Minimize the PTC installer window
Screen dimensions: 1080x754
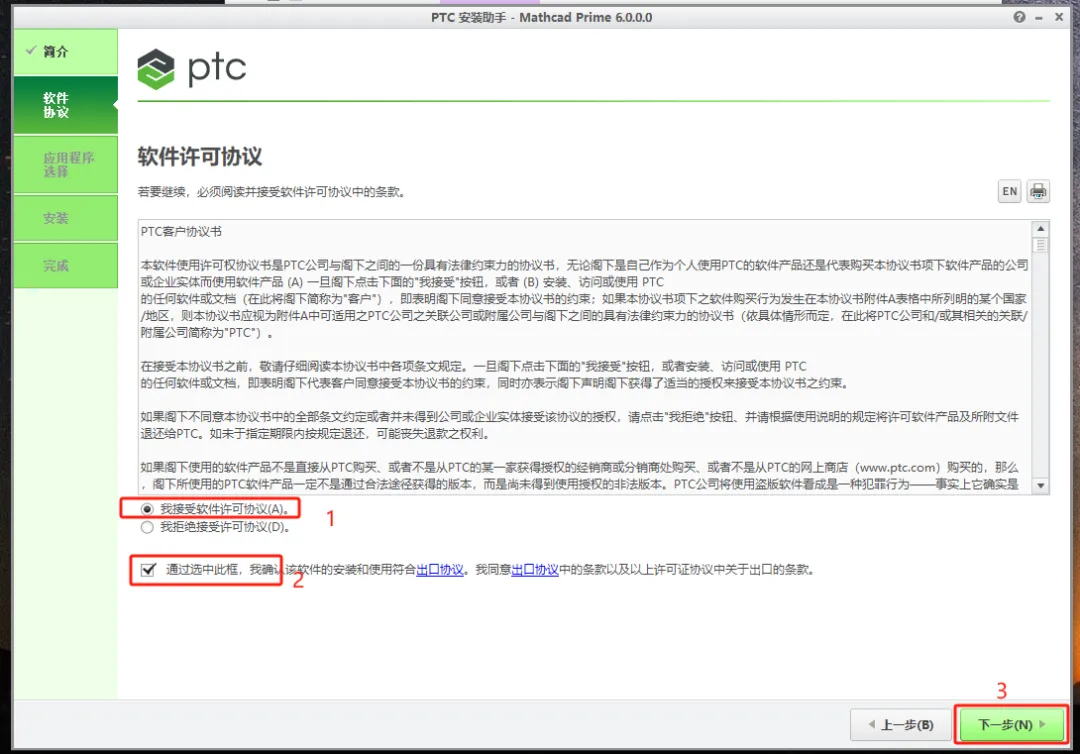point(1039,17)
